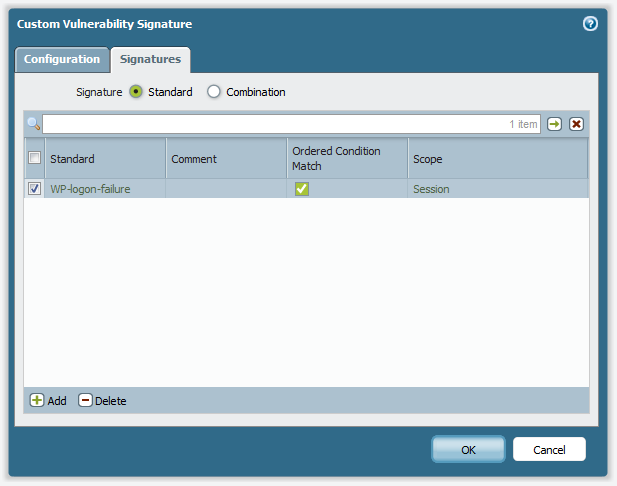Open the WP-logon-failure signature link
The width and height of the screenshot is (617, 486).
click(x=90, y=189)
